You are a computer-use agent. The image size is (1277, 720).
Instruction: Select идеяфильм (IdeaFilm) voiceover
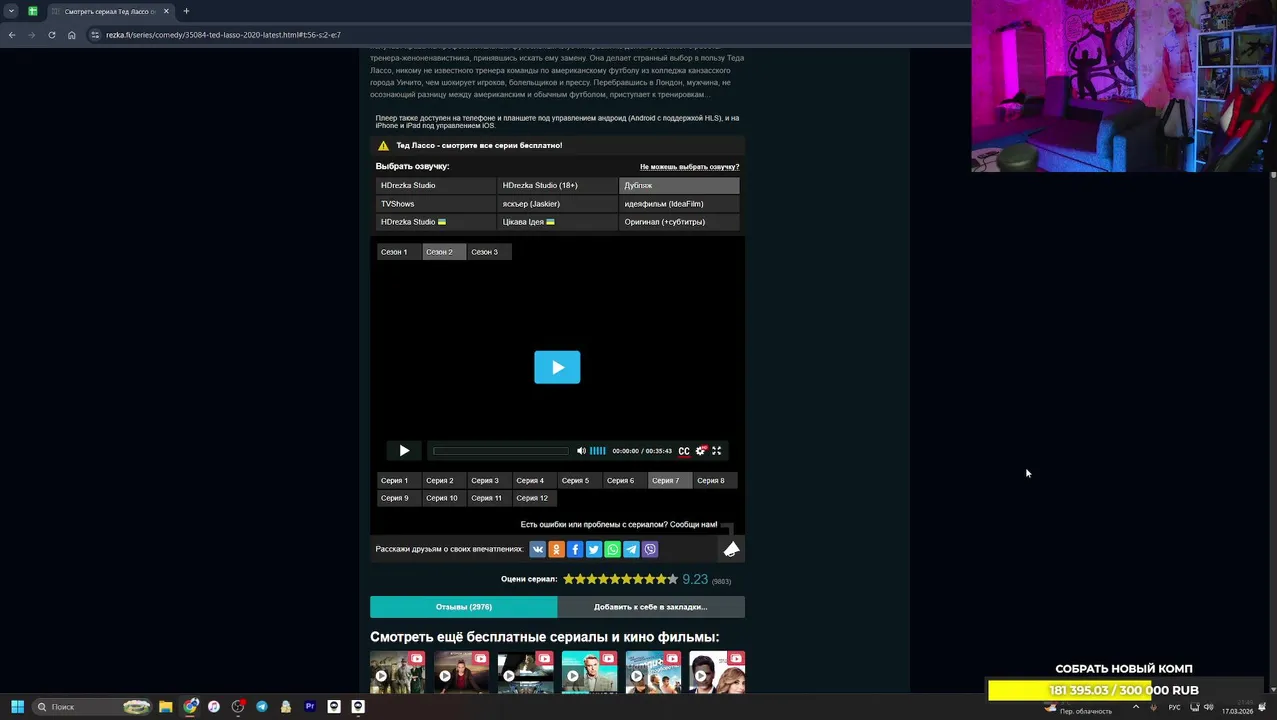point(679,204)
